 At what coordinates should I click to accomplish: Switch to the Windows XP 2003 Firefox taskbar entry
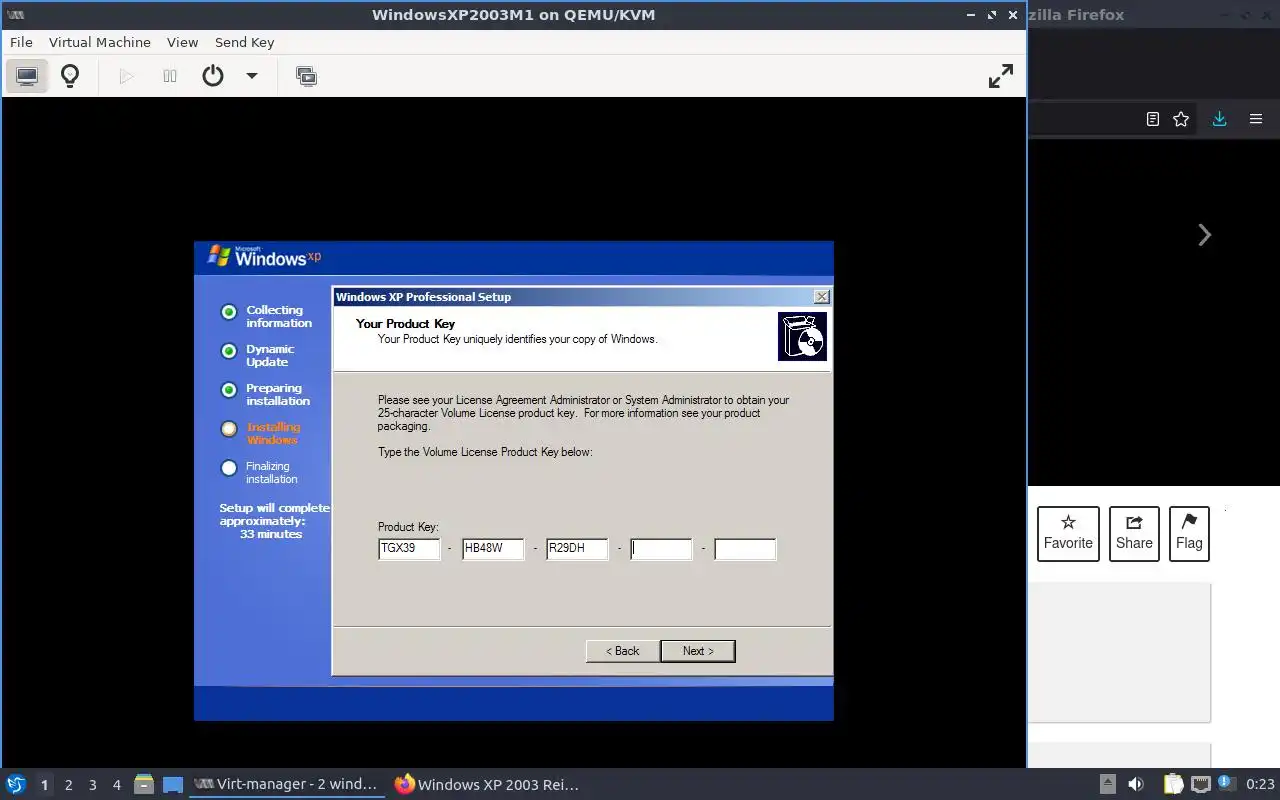coord(487,784)
